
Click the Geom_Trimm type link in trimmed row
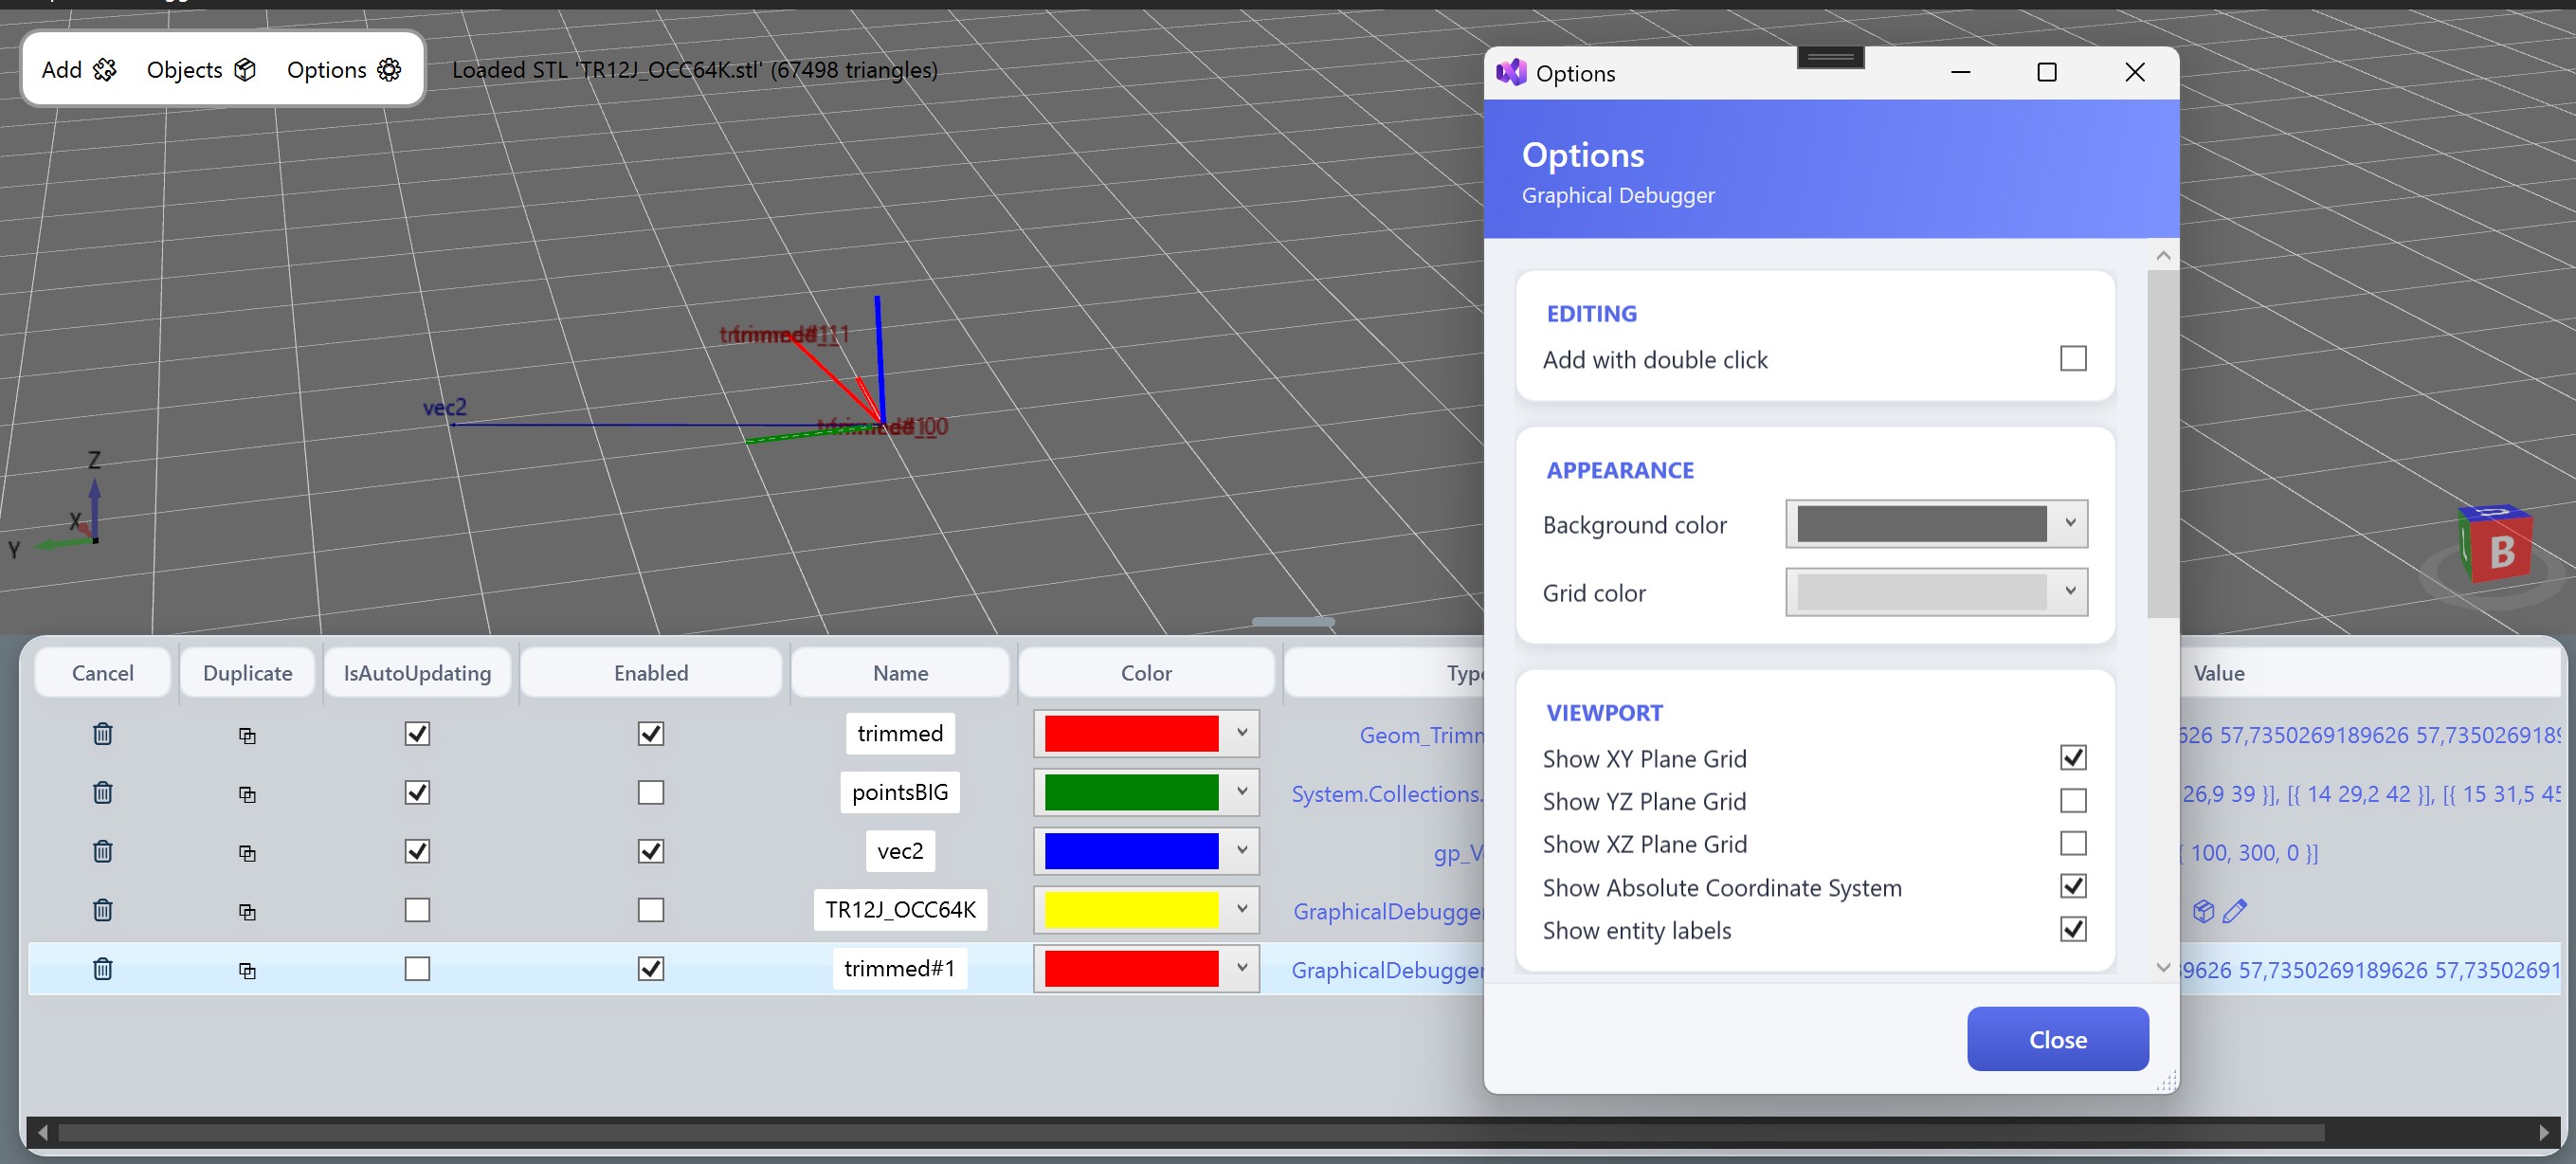coord(1422,736)
